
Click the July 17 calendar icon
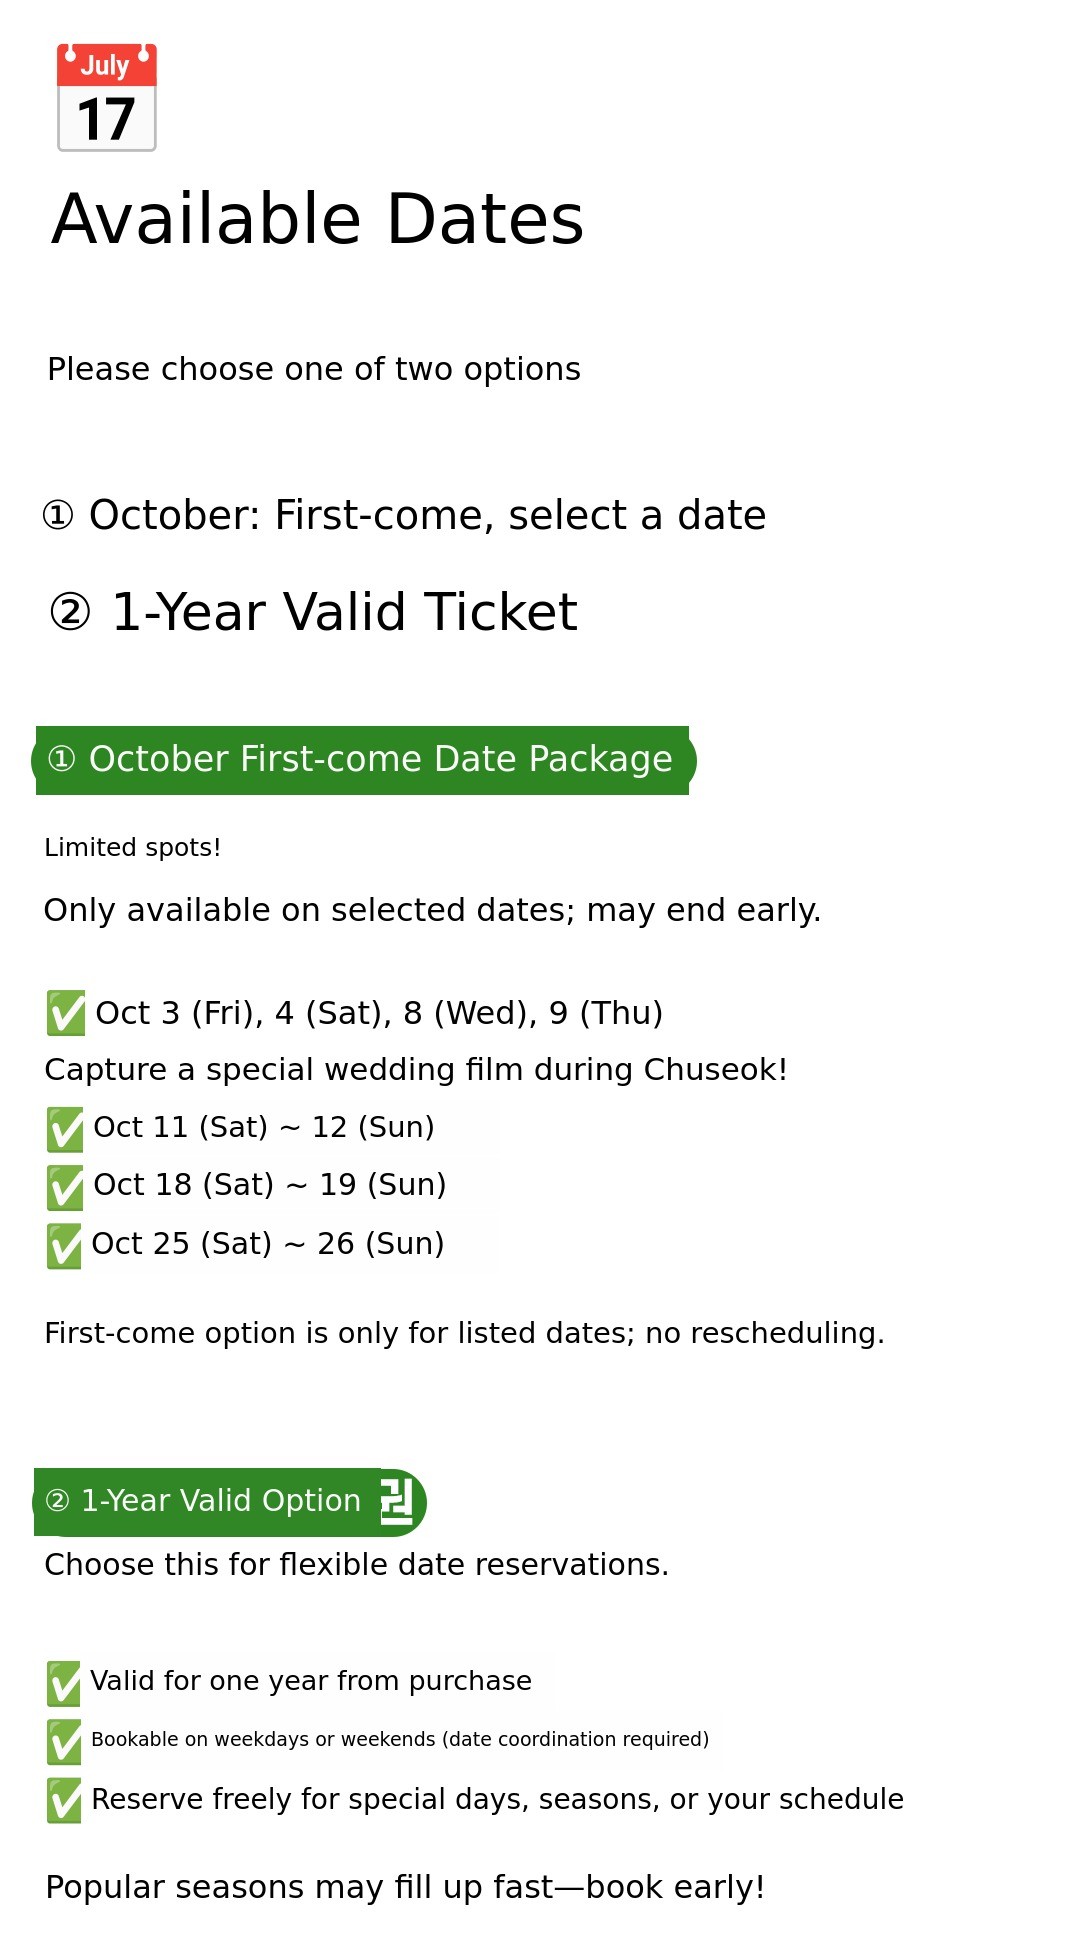[x=107, y=98]
